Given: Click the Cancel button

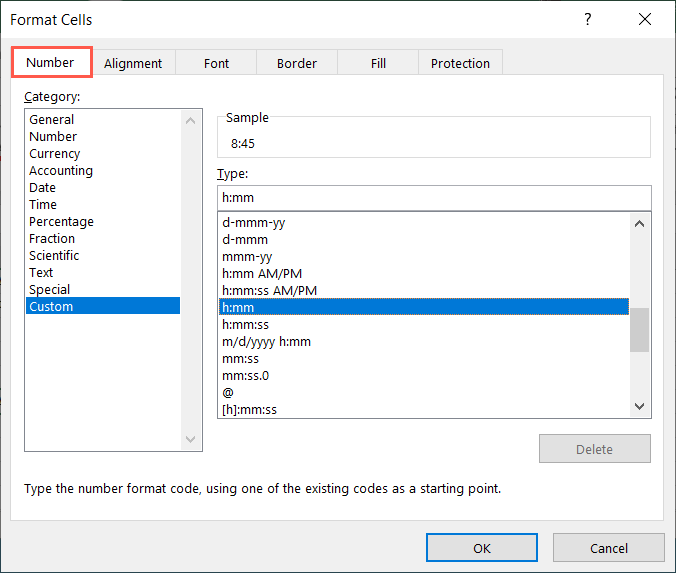Looking at the screenshot, I should coord(608,548).
